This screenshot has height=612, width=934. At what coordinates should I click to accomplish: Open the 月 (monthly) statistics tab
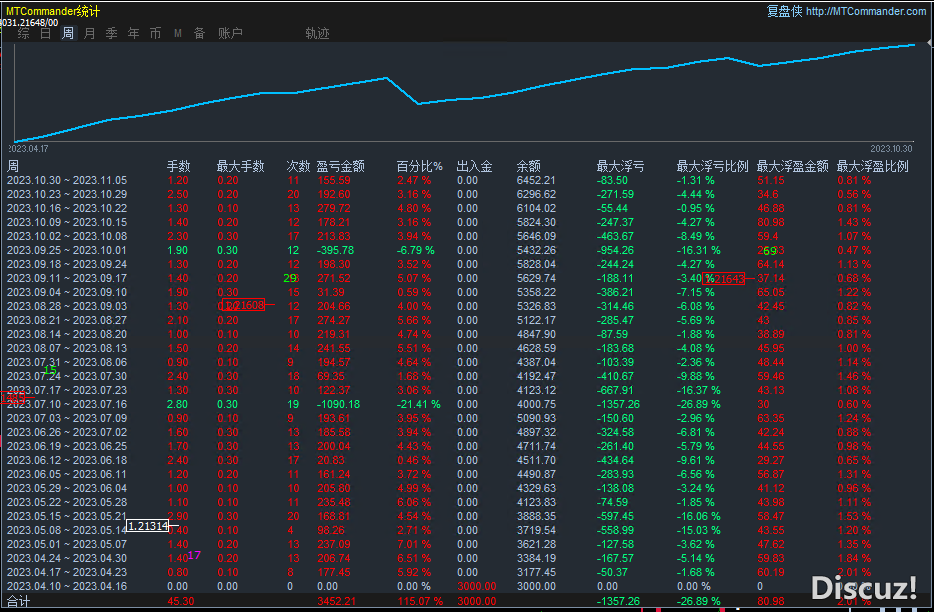pos(90,33)
